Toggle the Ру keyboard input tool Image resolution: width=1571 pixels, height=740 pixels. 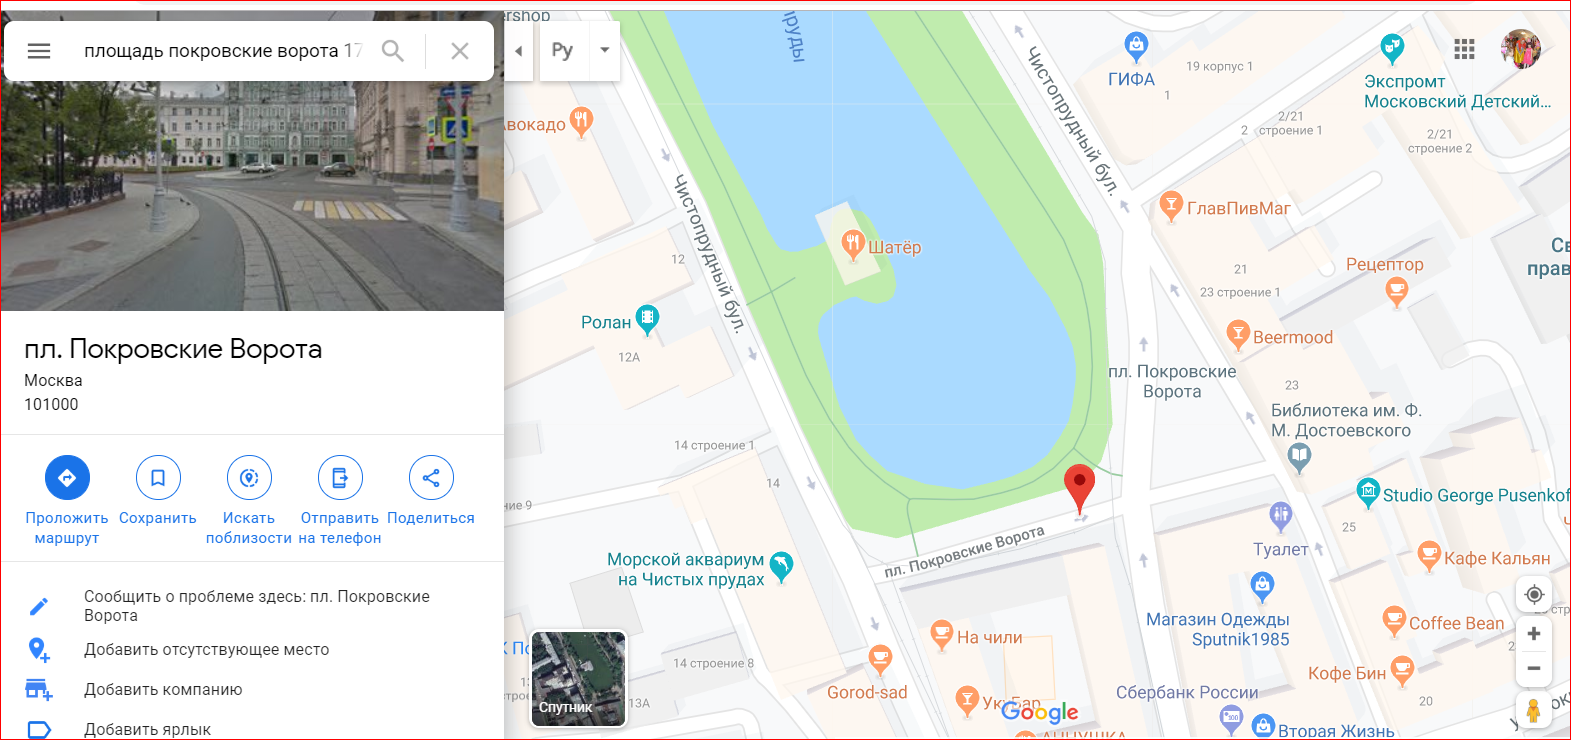click(x=563, y=50)
